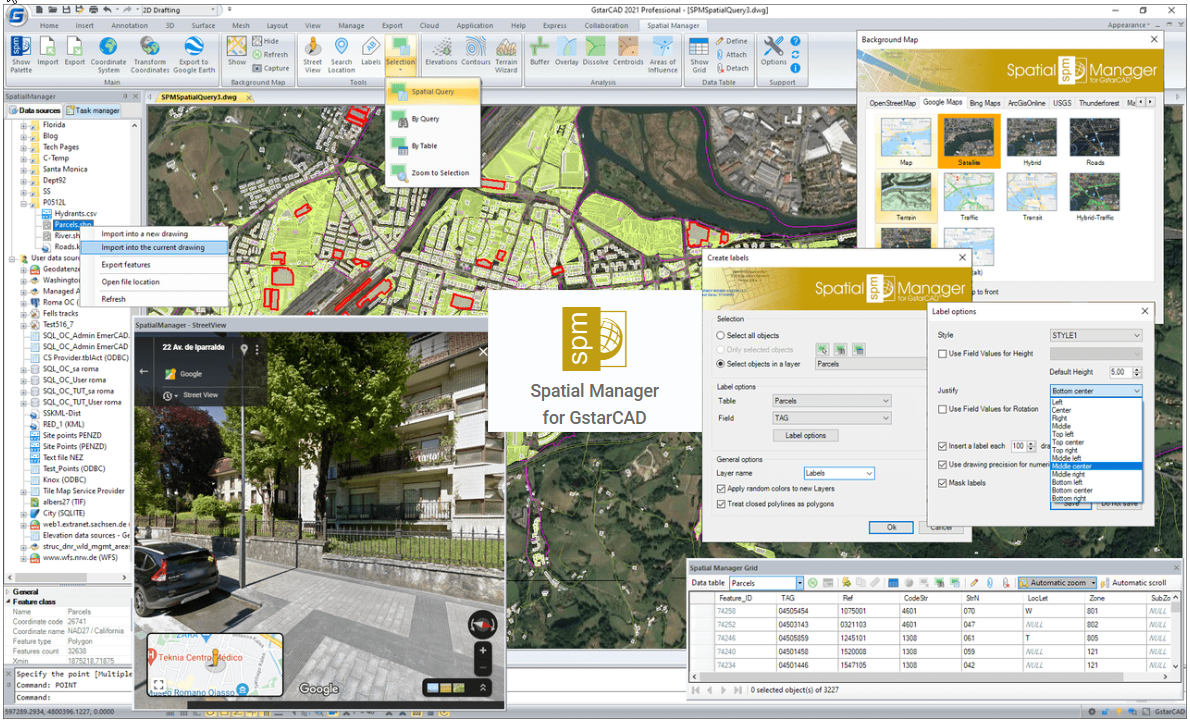Select the Buffer analysis tool
This screenshot has height=722, width=1190.
point(540,53)
